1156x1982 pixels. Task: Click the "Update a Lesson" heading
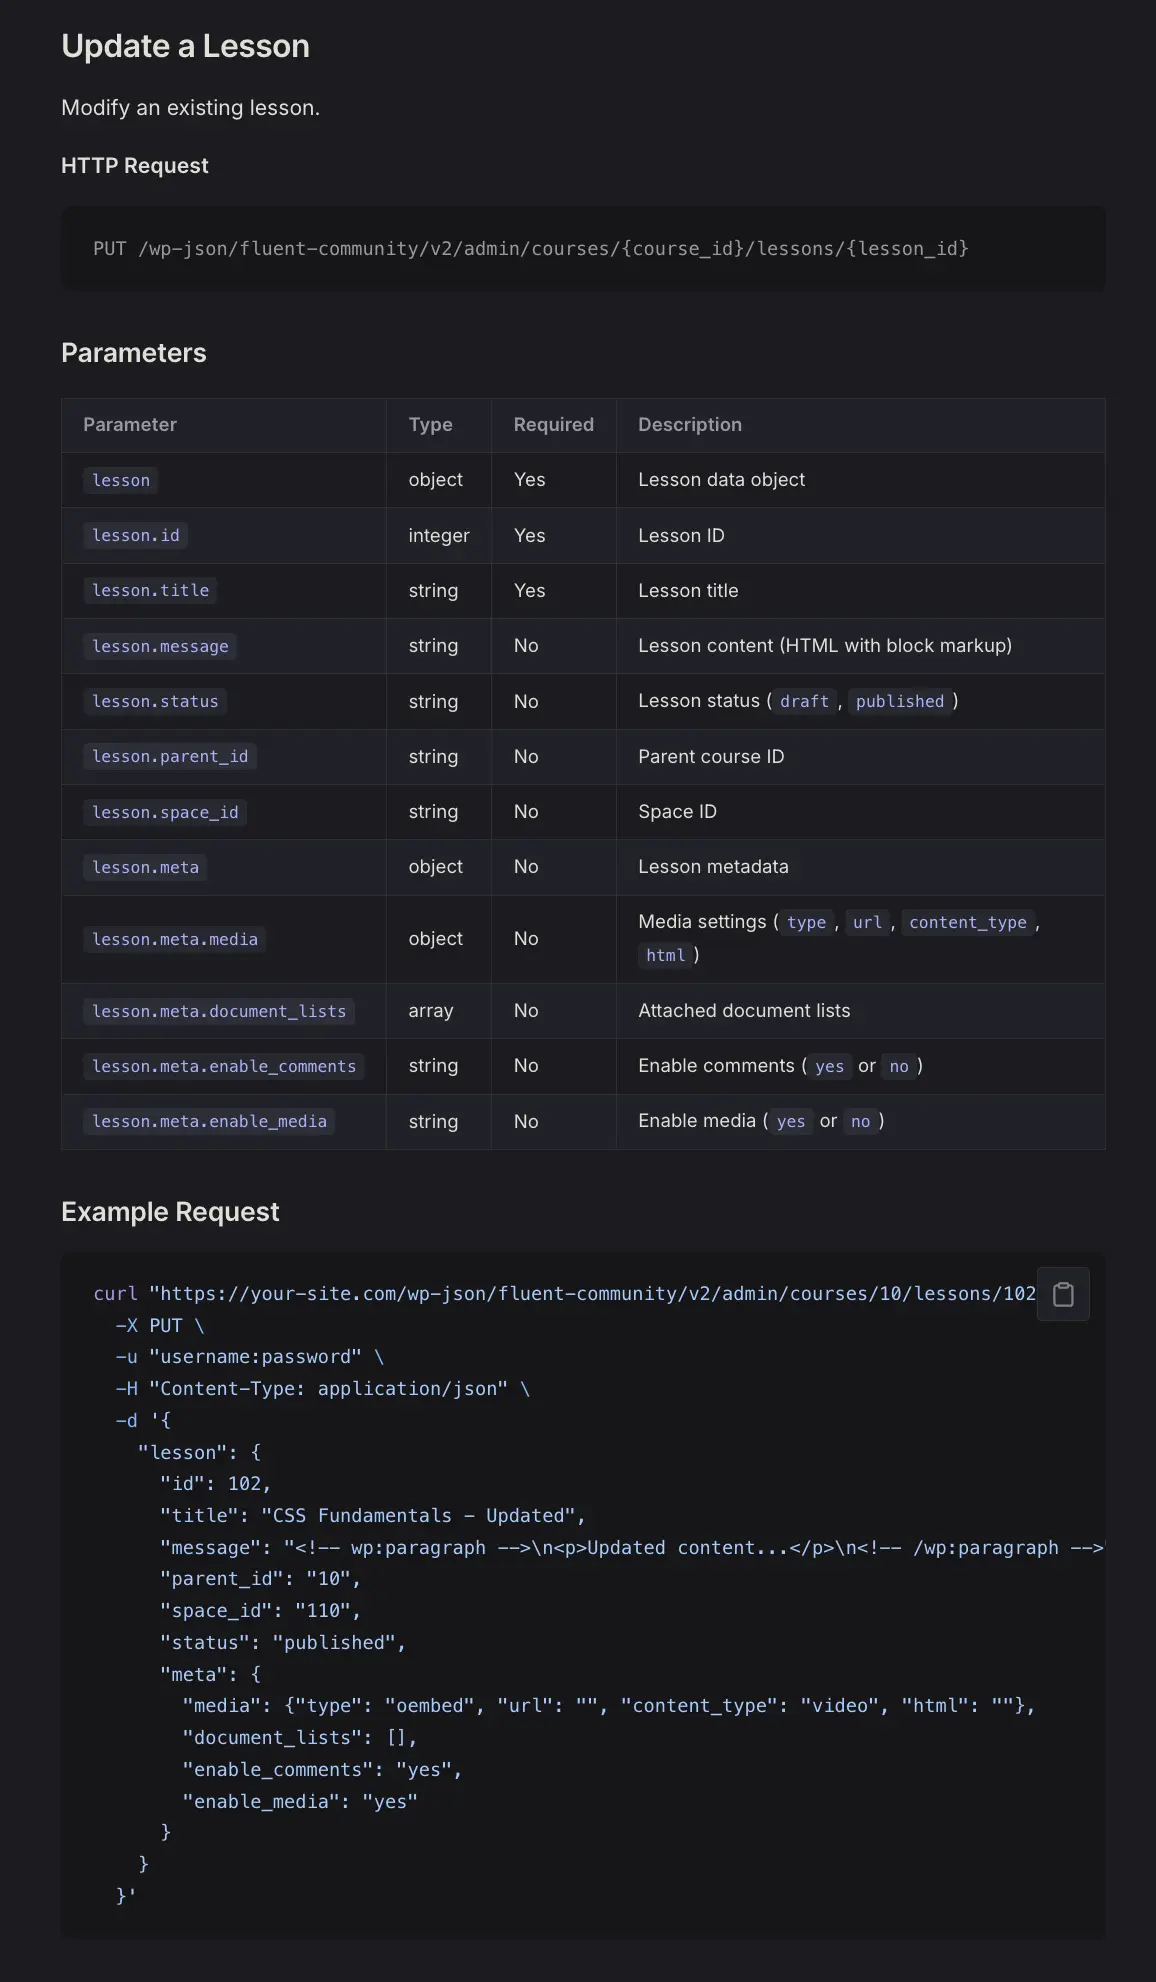(x=185, y=46)
